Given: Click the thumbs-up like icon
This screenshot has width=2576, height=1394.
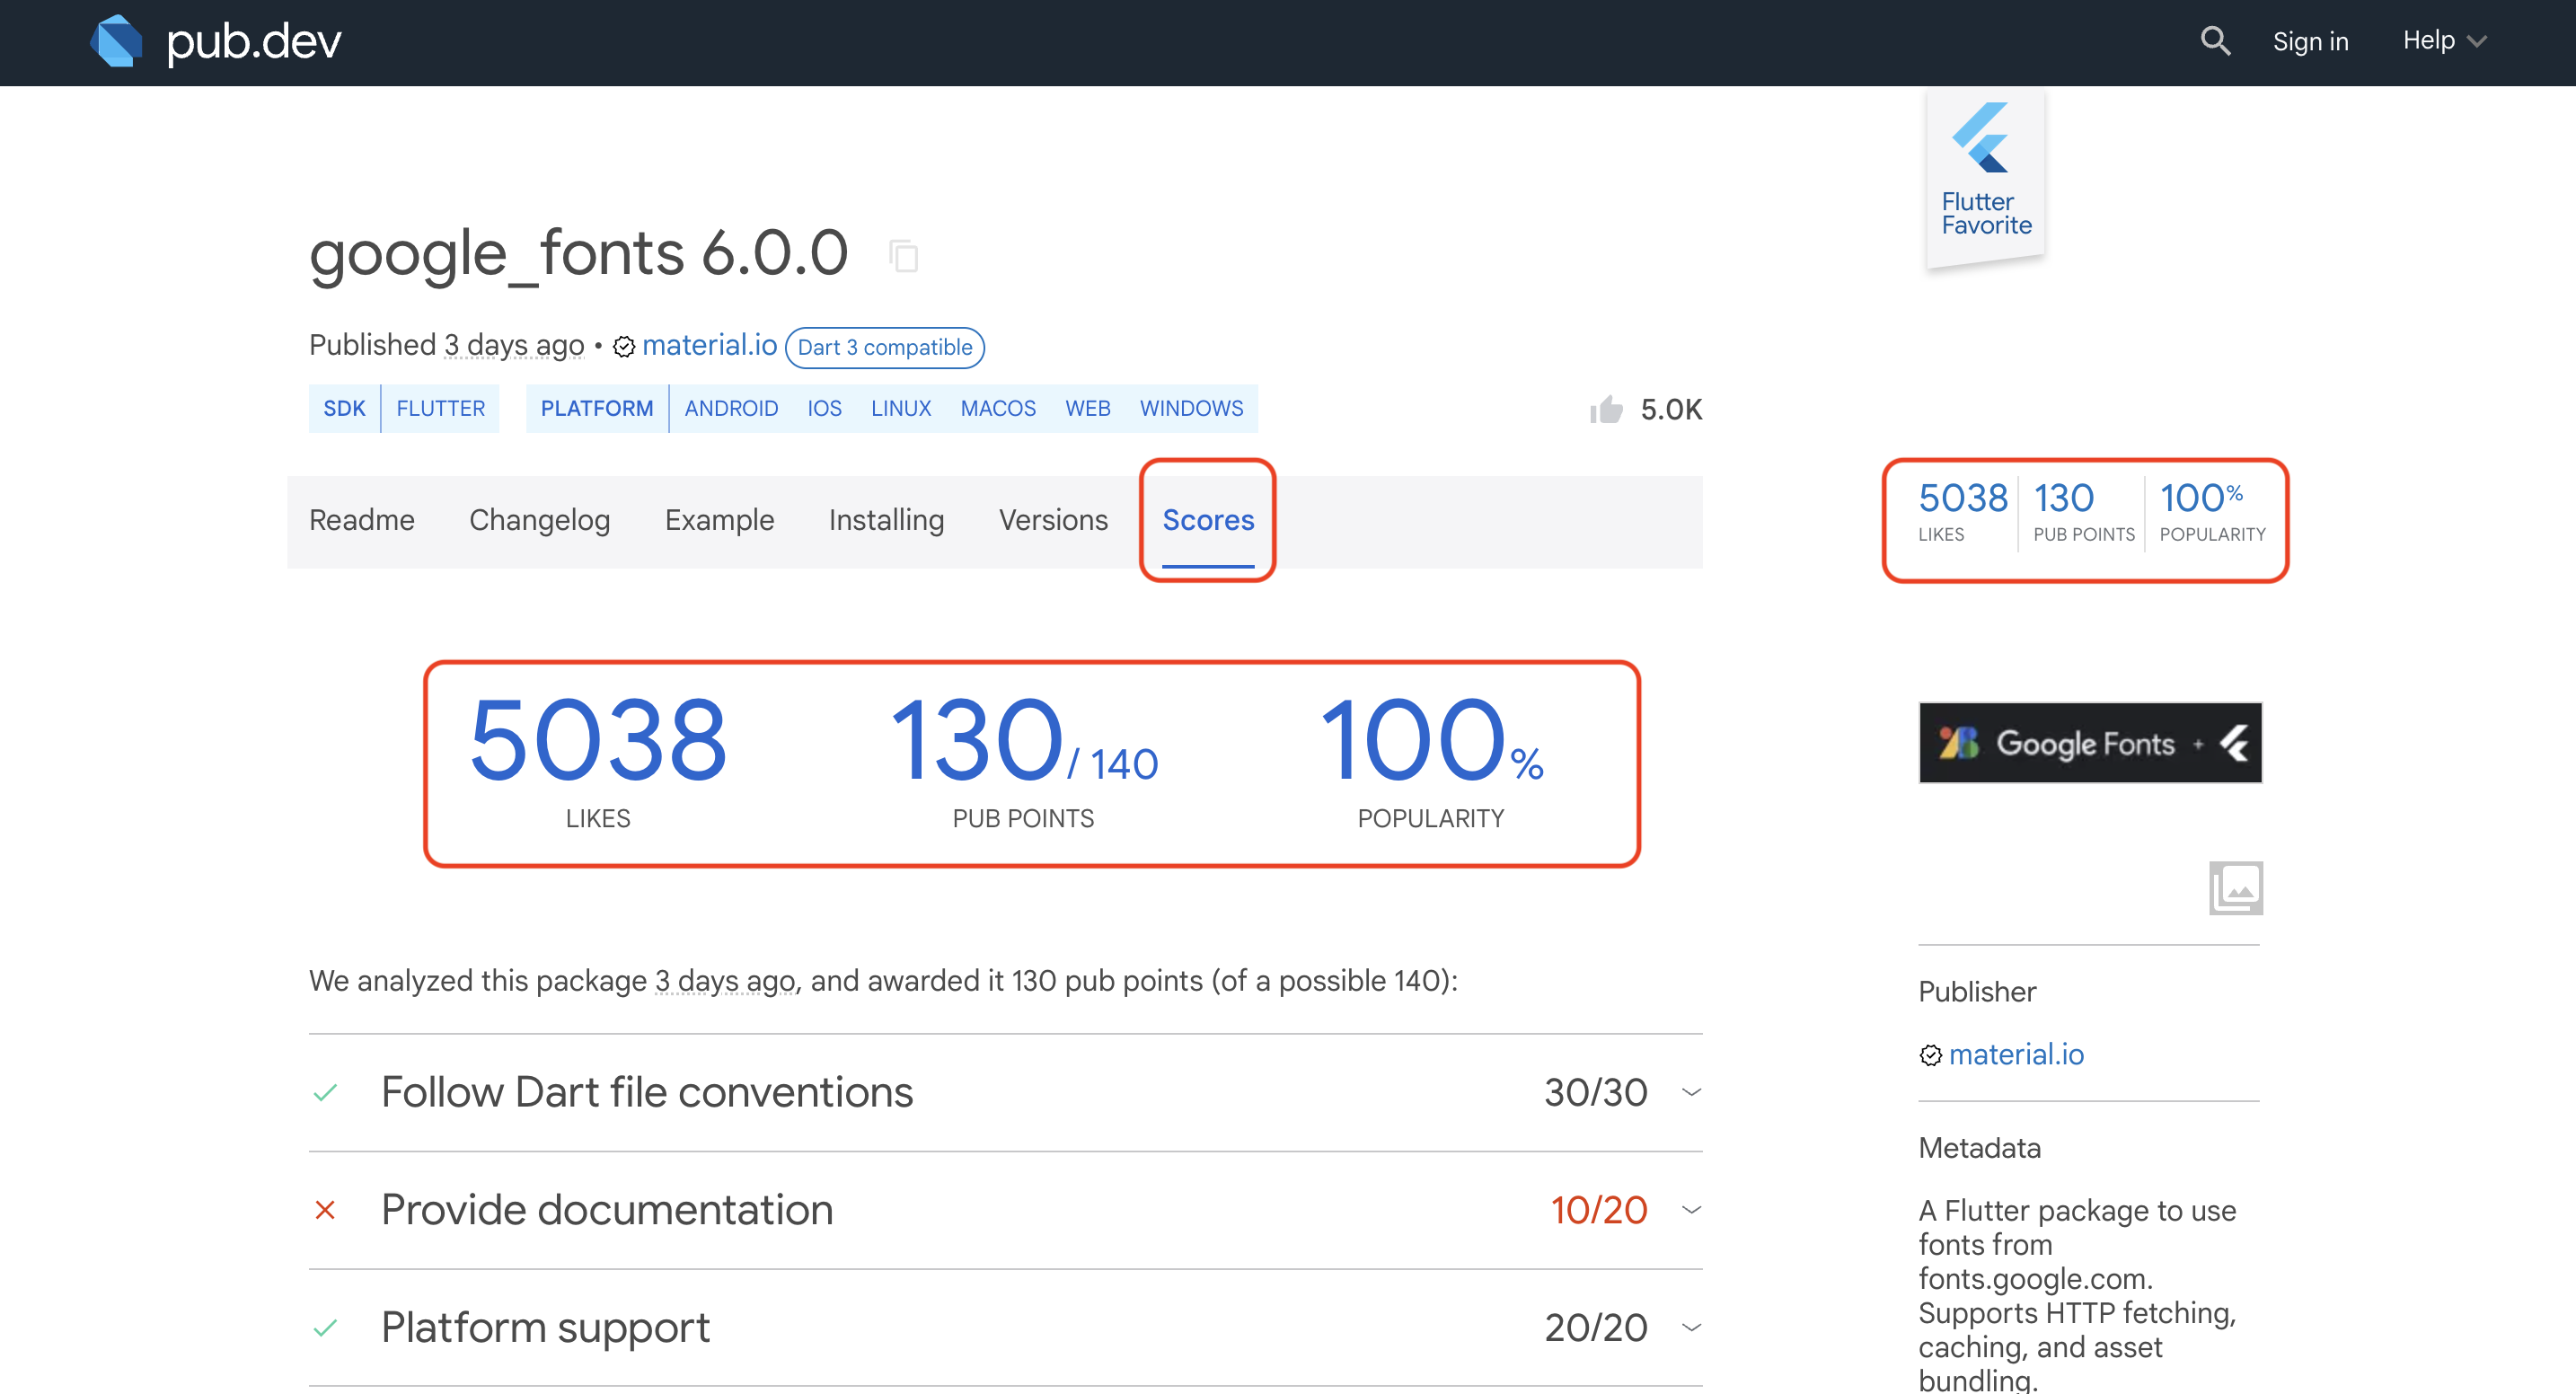Looking at the screenshot, I should (1606, 409).
